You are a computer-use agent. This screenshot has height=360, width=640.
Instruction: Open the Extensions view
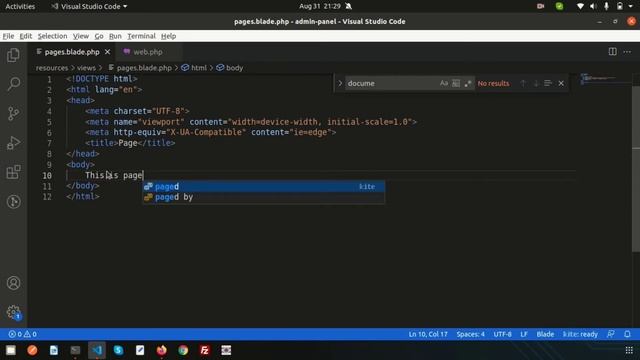tap(13, 172)
